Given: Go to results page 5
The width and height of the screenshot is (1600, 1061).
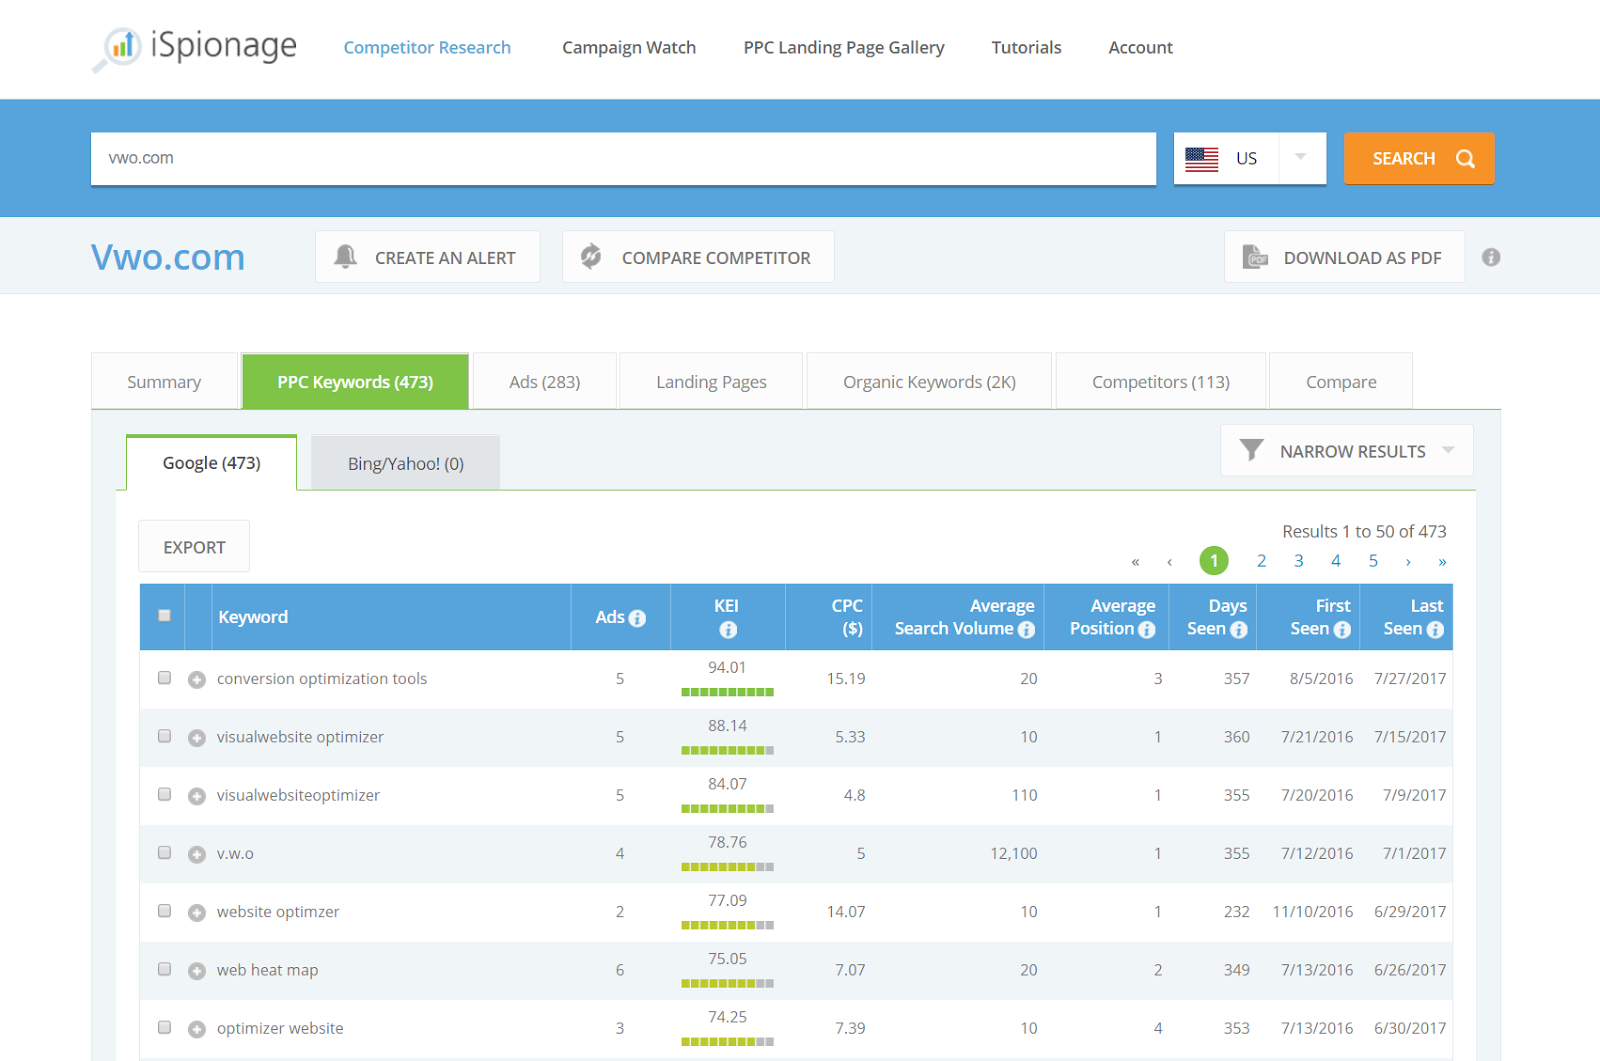Looking at the screenshot, I should 1373,561.
